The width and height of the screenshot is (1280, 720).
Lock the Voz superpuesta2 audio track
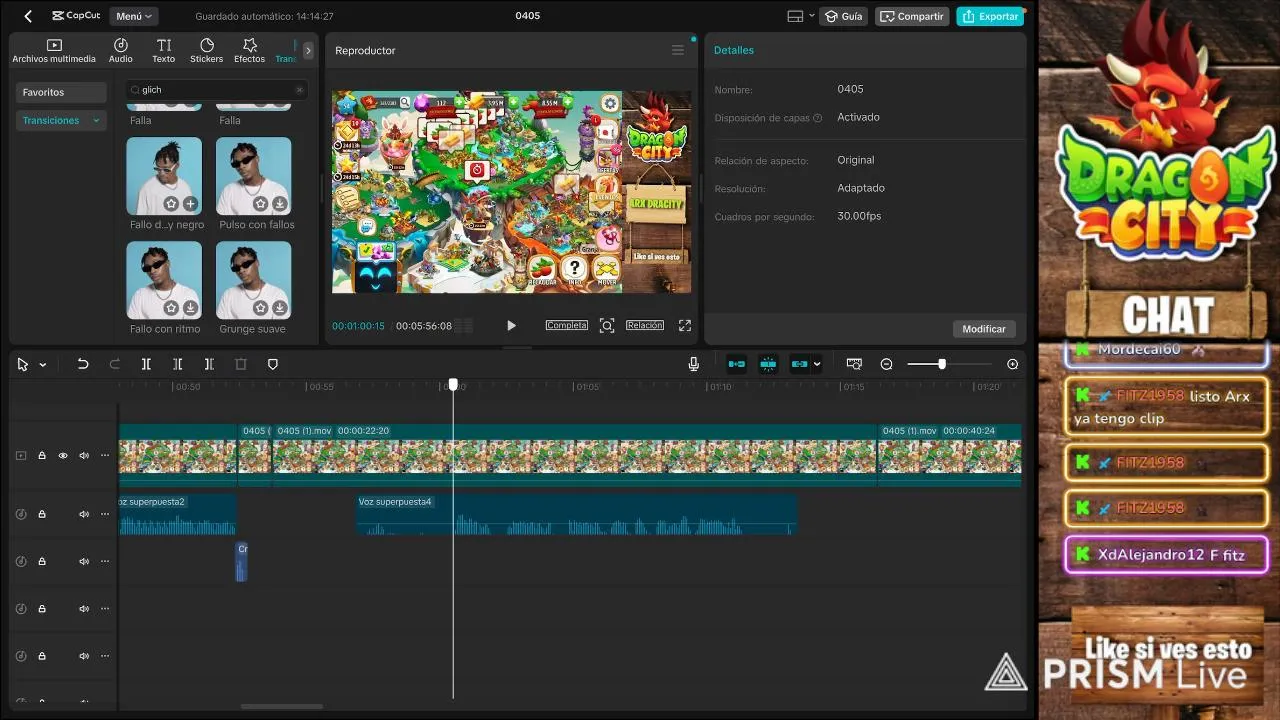click(42, 514)
